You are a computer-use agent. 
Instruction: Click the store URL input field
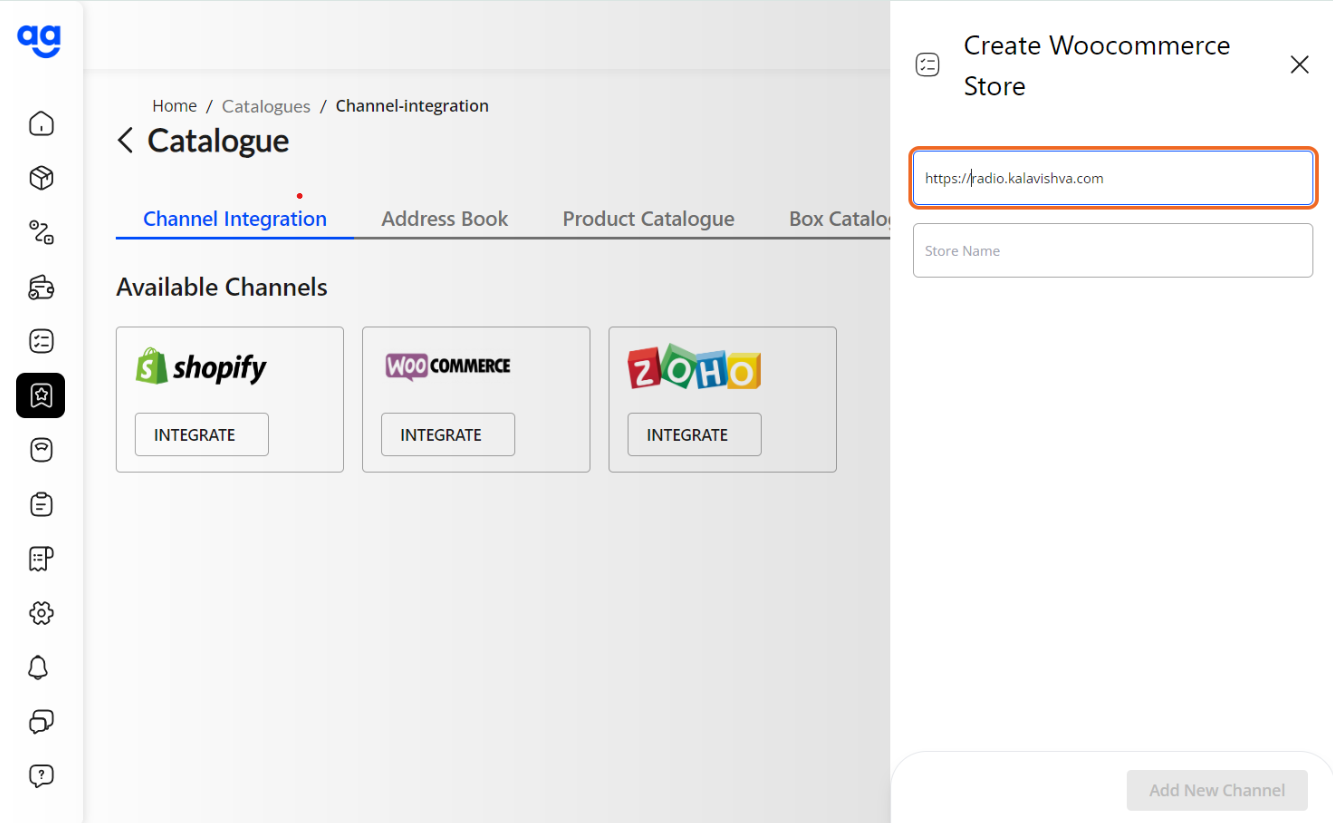[x=1113, y=178]
